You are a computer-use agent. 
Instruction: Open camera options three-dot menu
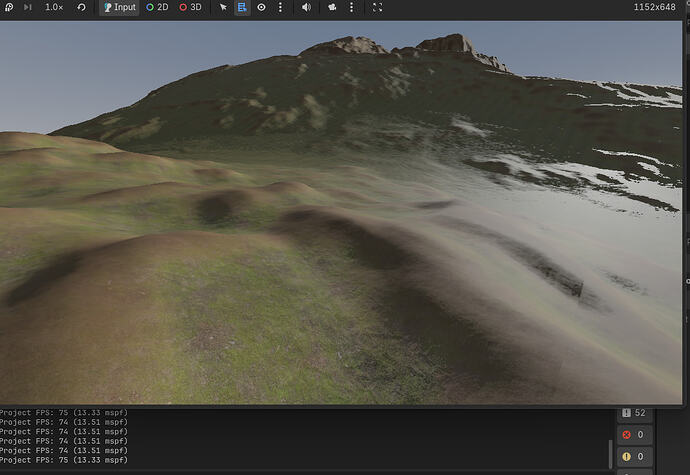351,7
